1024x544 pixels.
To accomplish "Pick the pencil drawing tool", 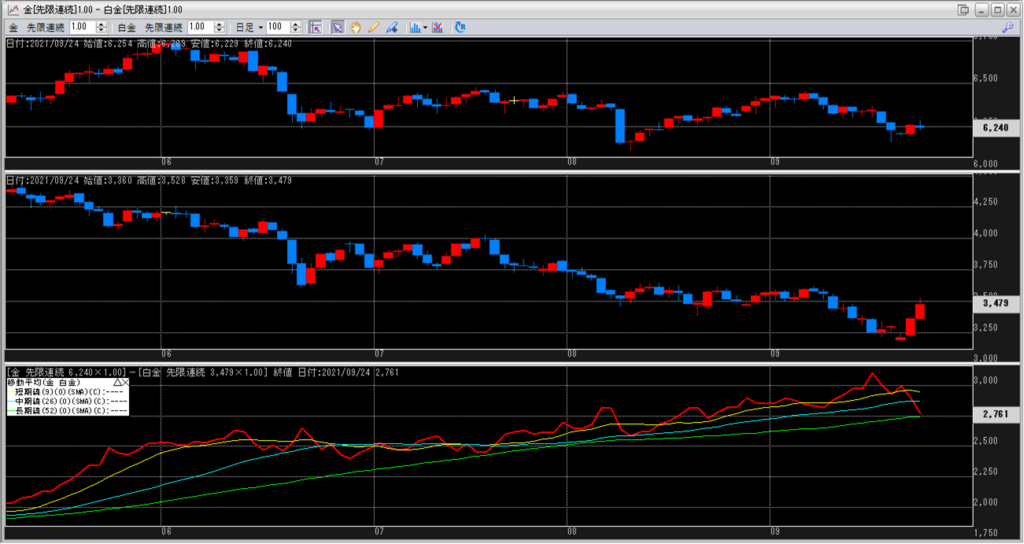I will pos(374,26).
